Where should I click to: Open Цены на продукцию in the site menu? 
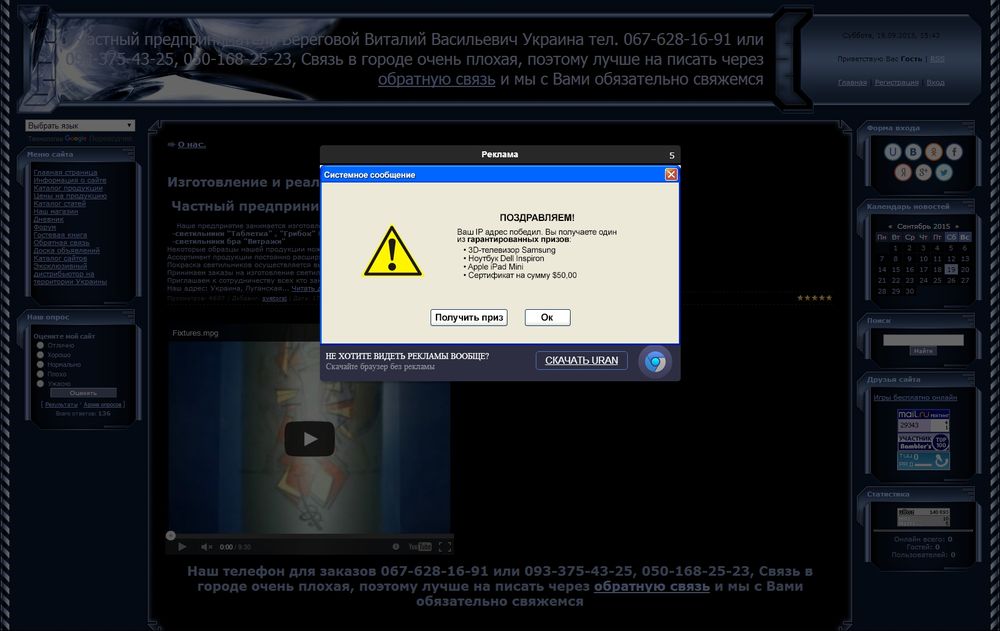70,196
